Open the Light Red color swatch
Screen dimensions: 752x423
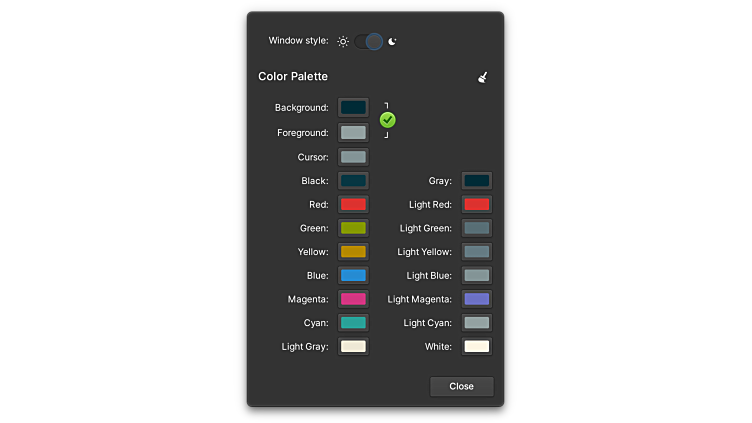(x=477, y=204)
